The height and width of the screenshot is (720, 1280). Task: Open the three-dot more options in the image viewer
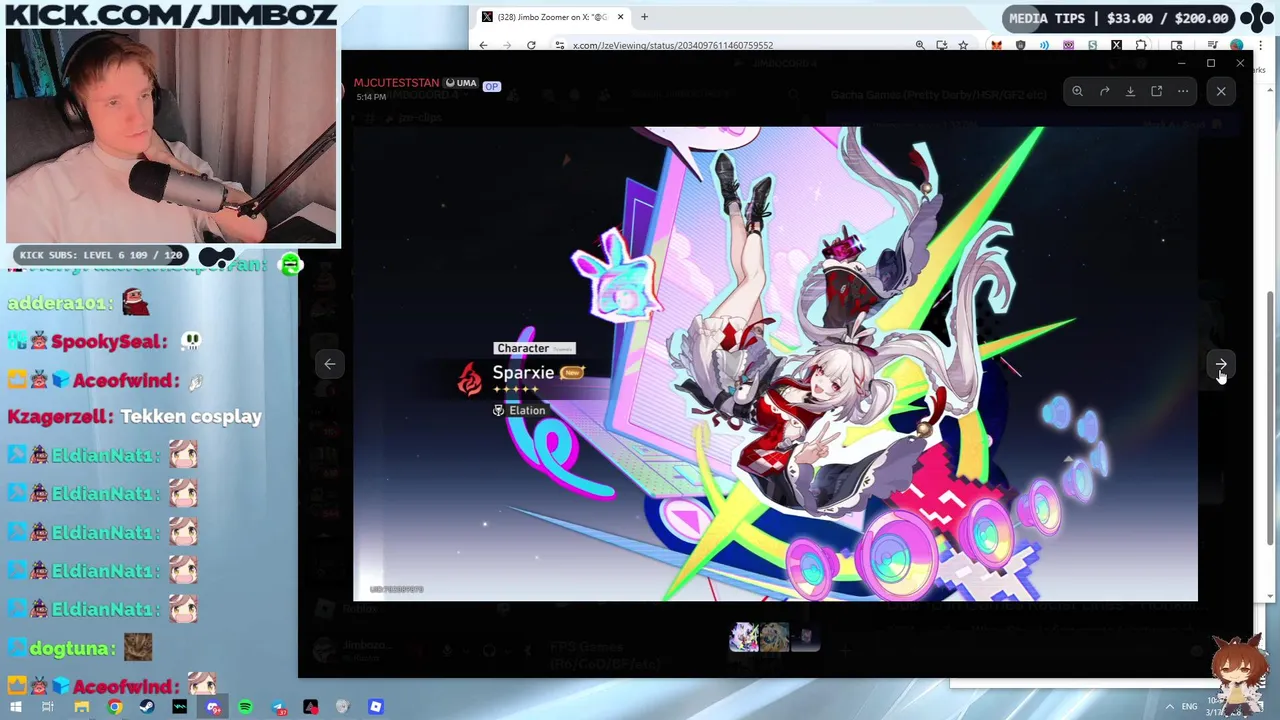(1183, 91)
